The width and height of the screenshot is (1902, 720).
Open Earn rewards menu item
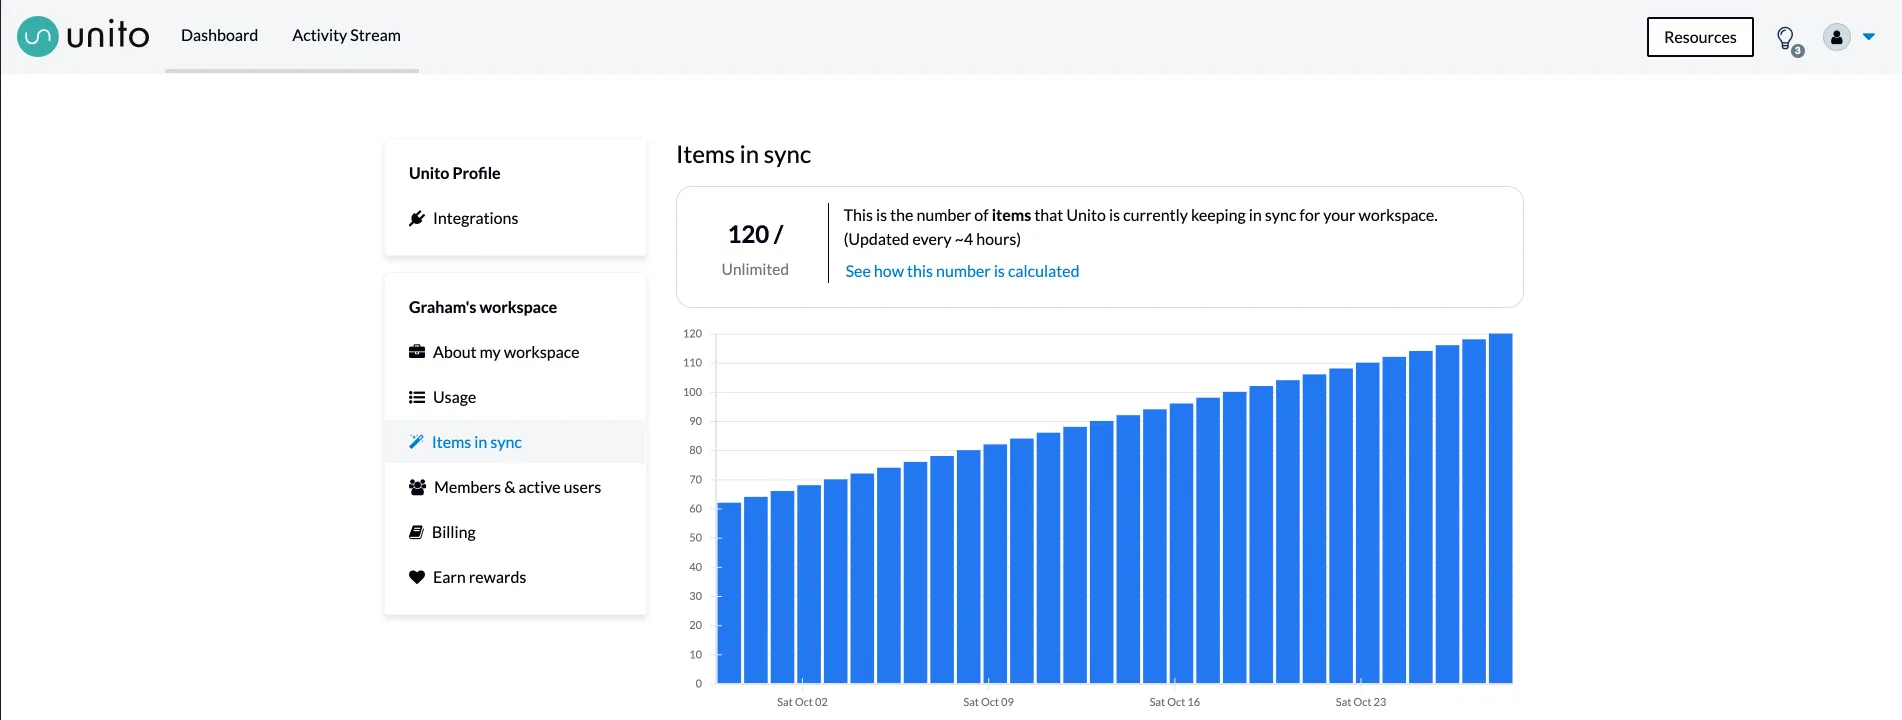479,577
